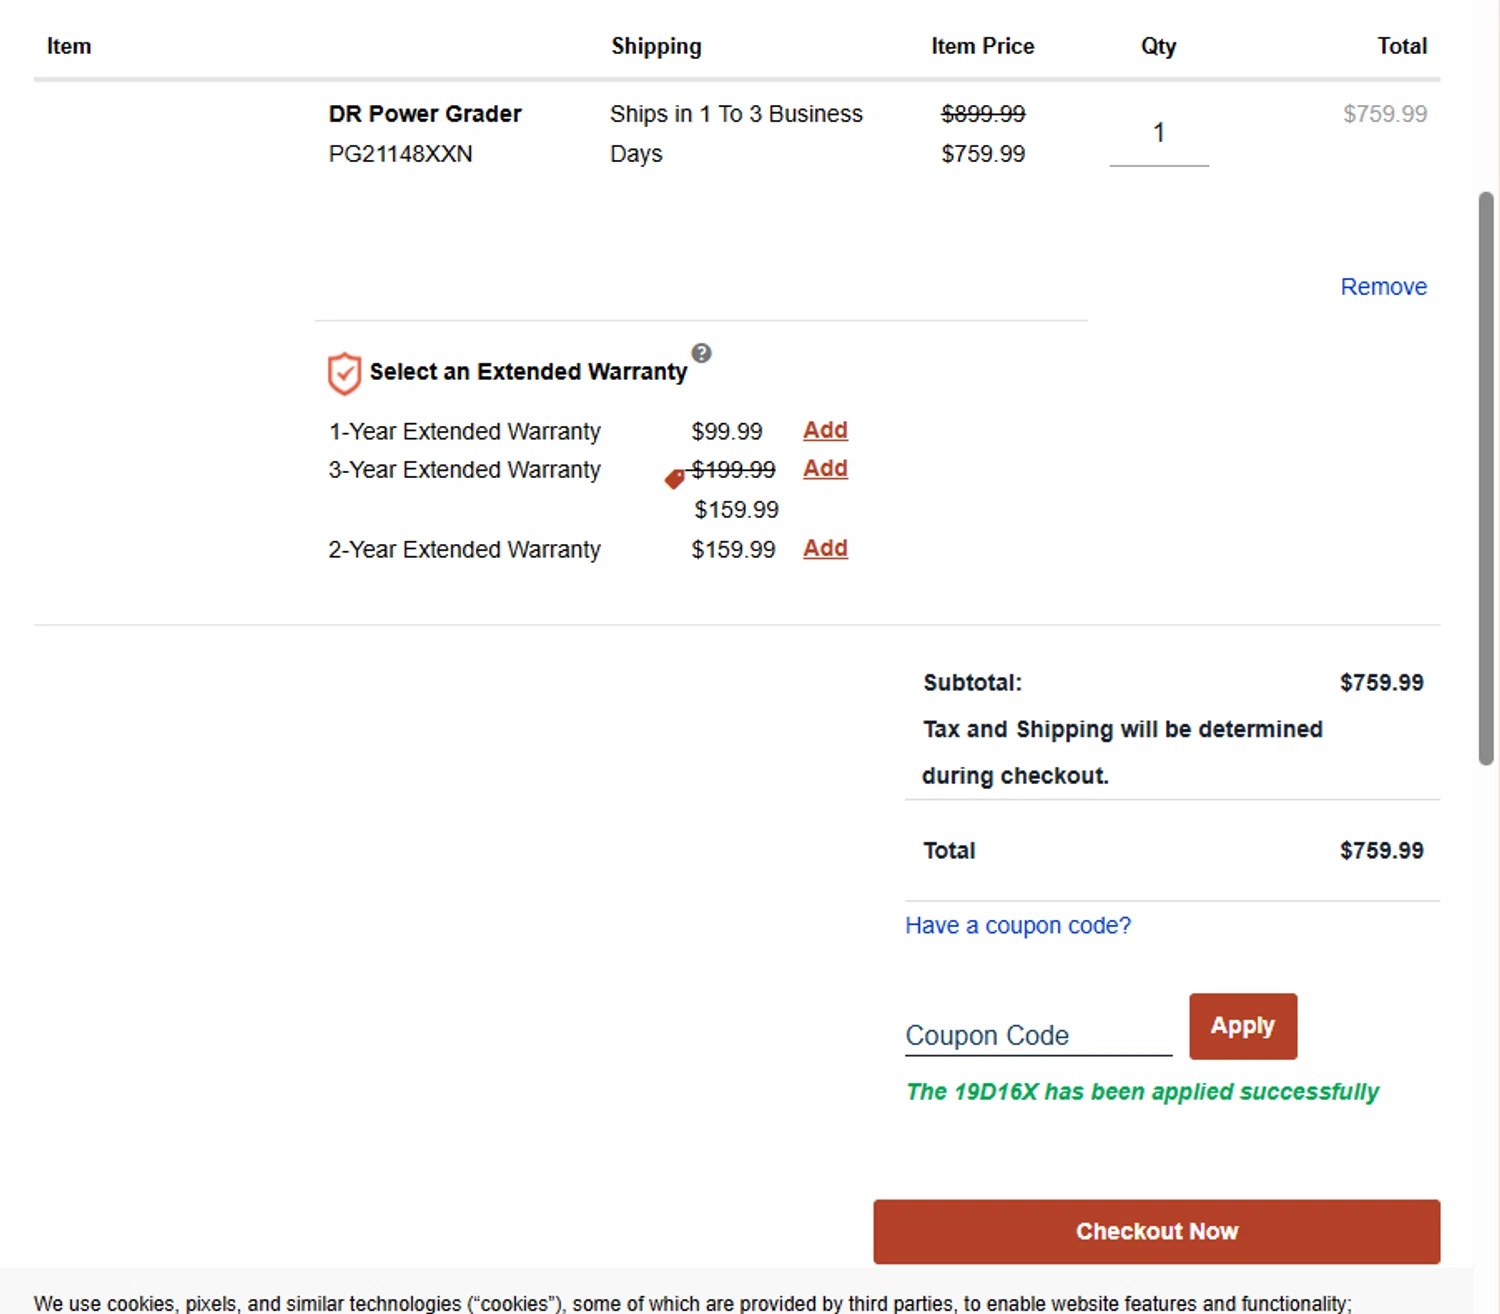1500x1314 pixels.
Task: Click the quantity field showing 1
Action: pyautogui.click(x=1159, y=134)
